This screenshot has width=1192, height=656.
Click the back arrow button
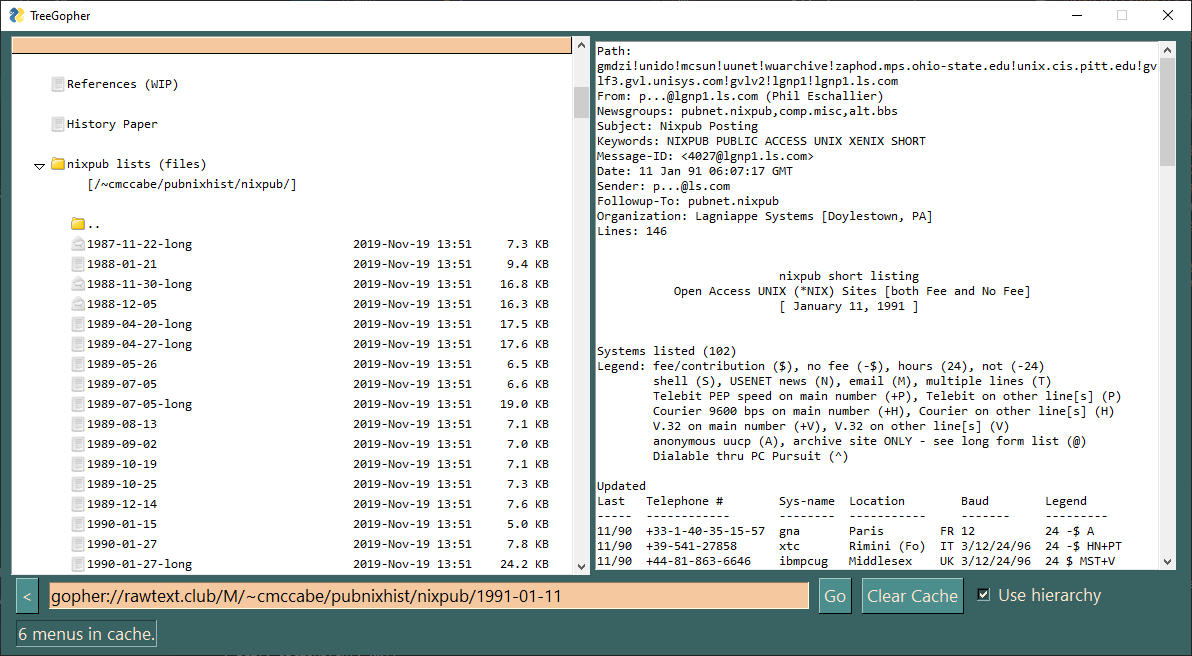(27, 596)
